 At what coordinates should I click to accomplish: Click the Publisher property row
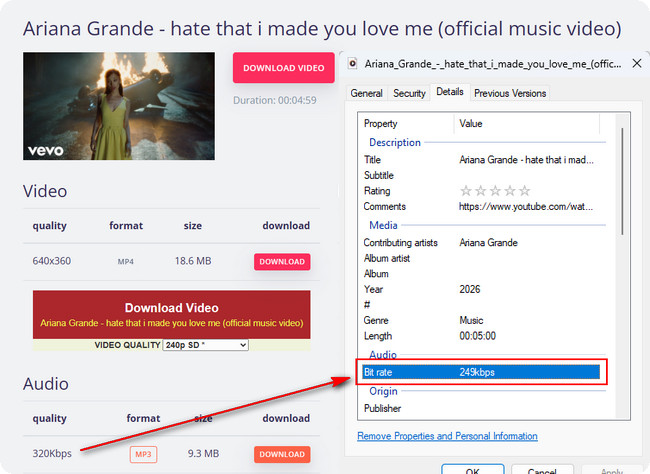[x=481, y=408]
